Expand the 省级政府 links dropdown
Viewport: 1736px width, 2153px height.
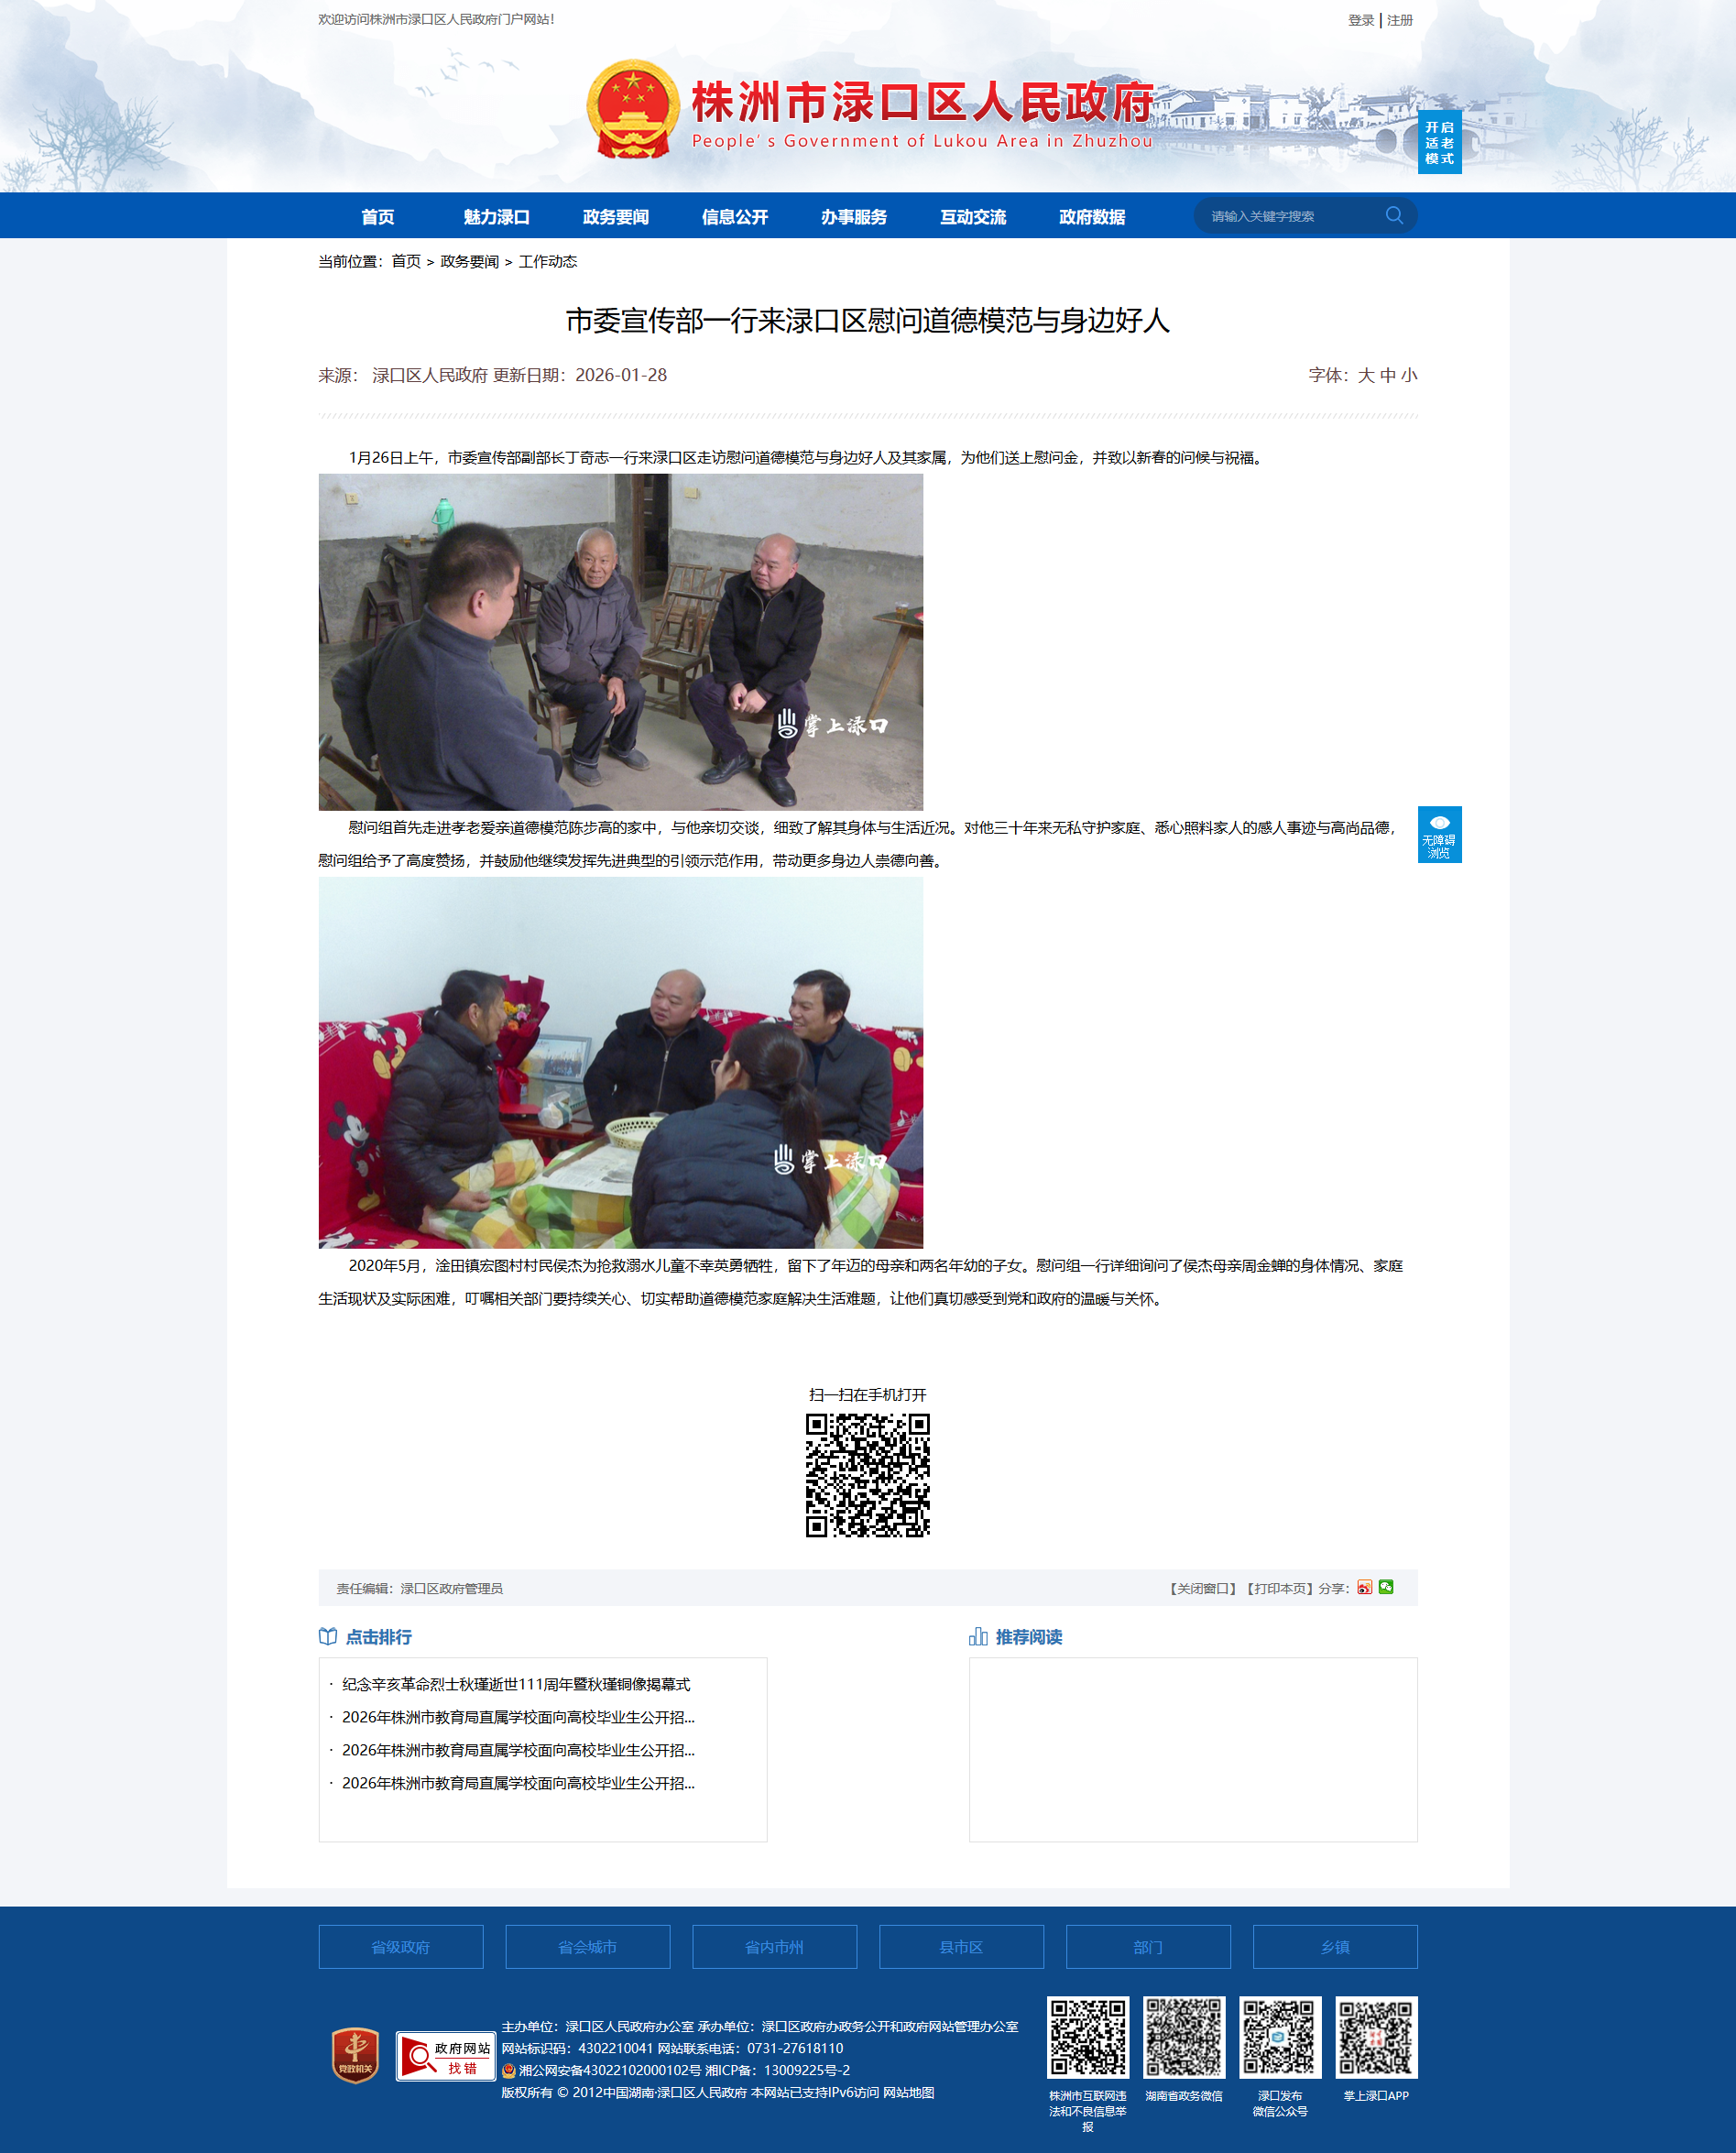point(400,1946)
